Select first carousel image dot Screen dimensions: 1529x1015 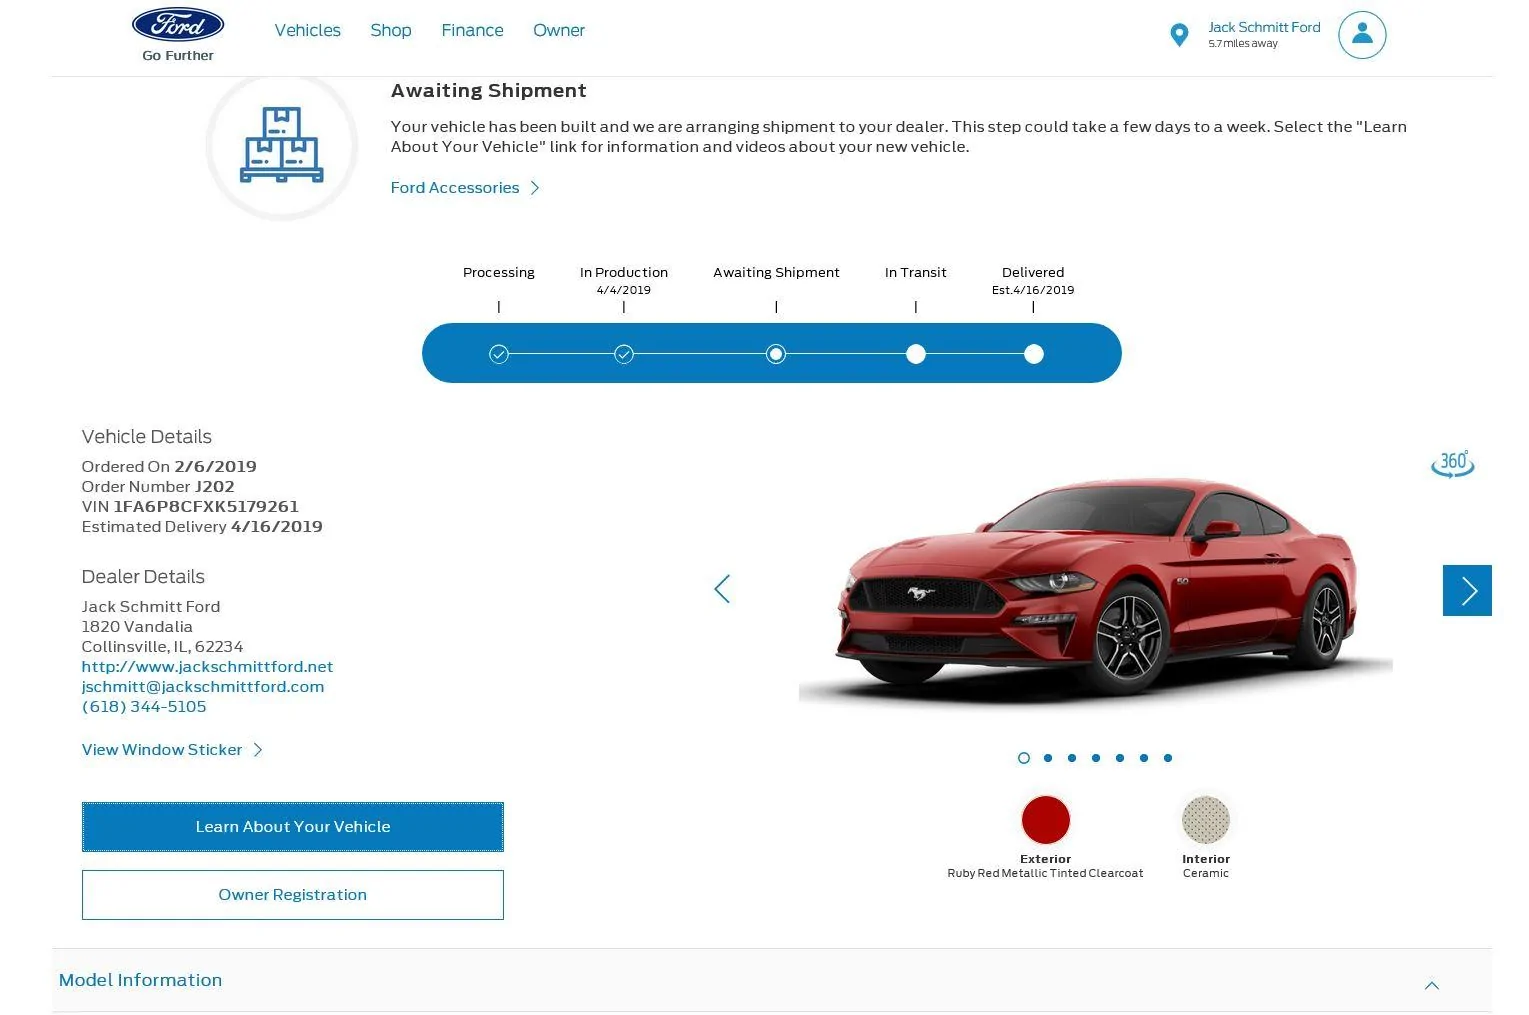(1024, 758)
